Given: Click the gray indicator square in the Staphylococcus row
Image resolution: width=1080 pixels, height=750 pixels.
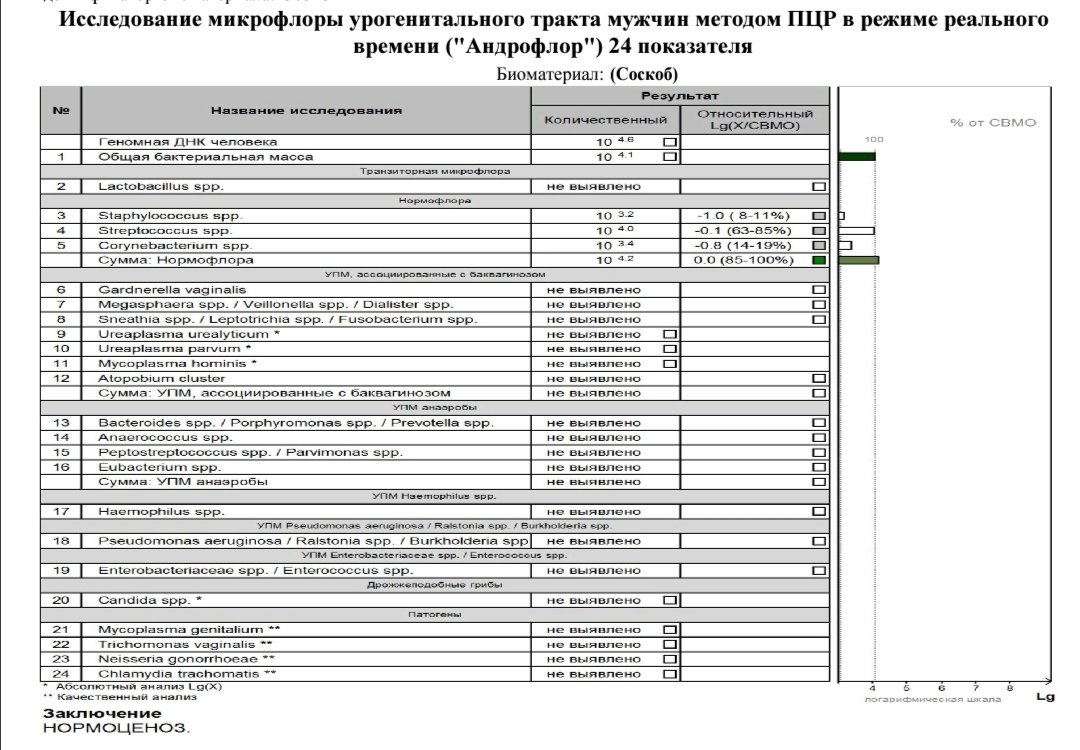Looking at the screenshot, I should [x=819, y=216].
